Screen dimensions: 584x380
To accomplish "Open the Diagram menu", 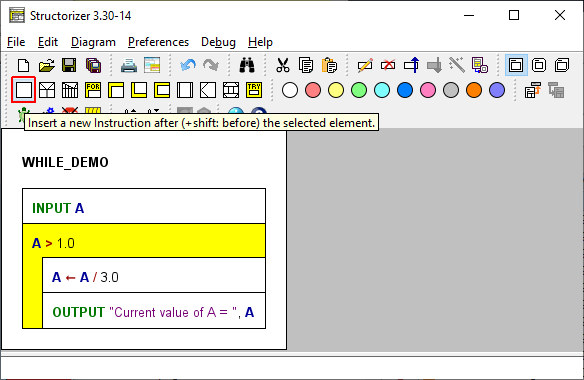I will tap(93, 42).
